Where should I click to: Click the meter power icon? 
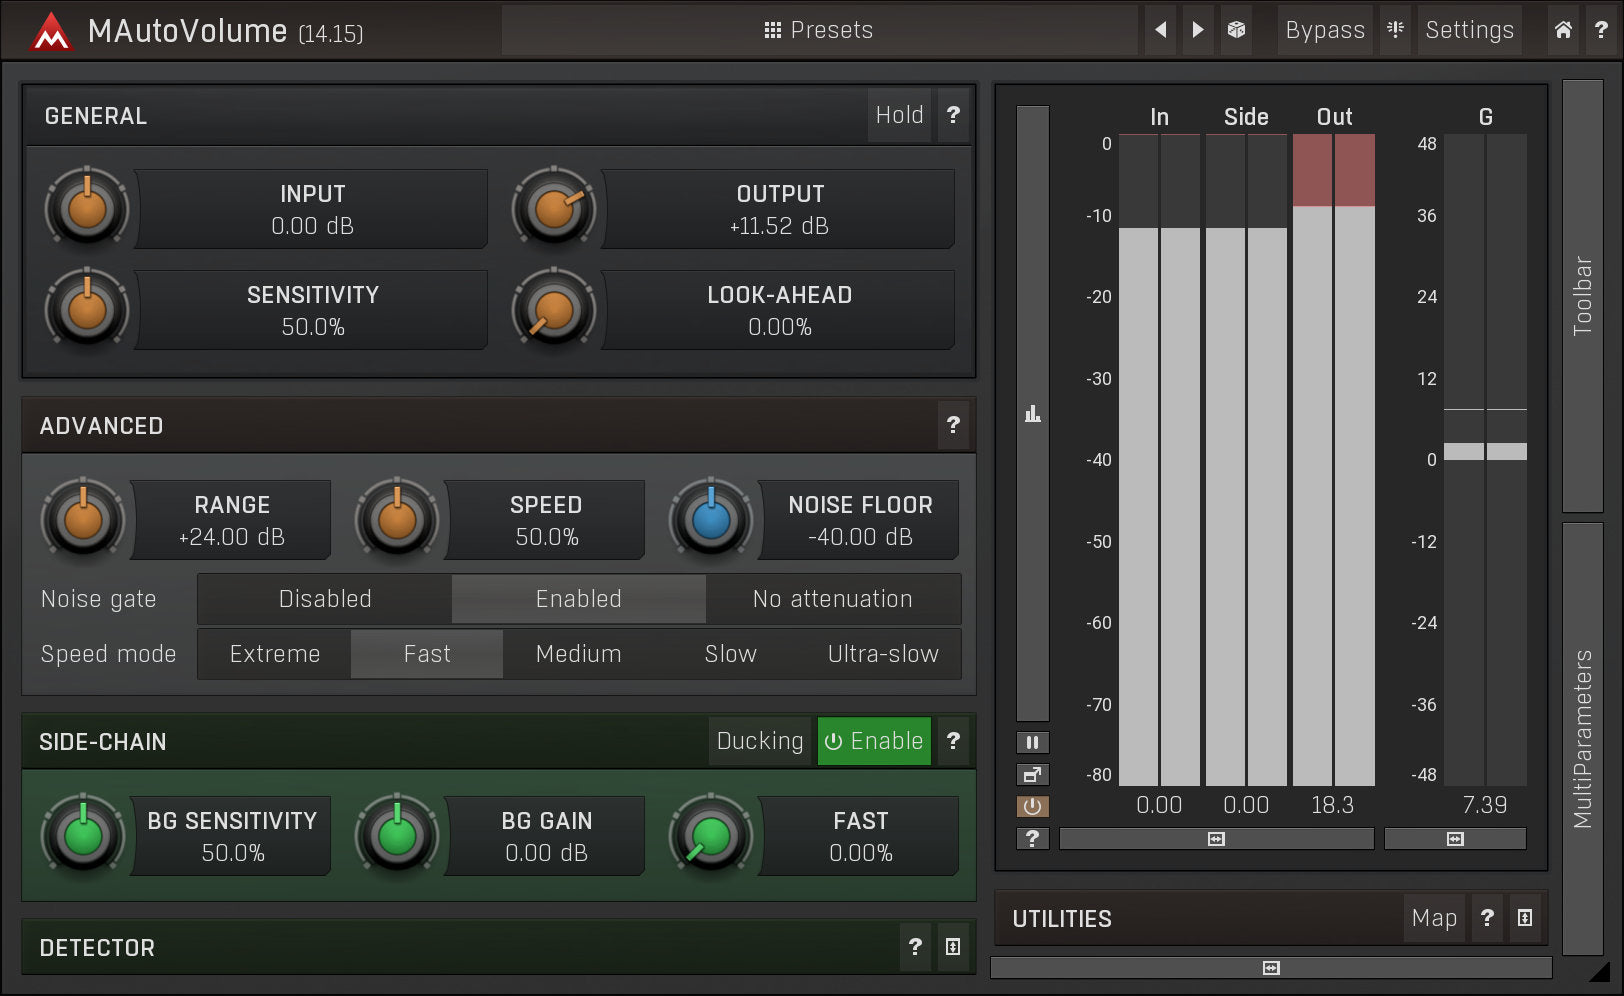(x=1032, y=806)
